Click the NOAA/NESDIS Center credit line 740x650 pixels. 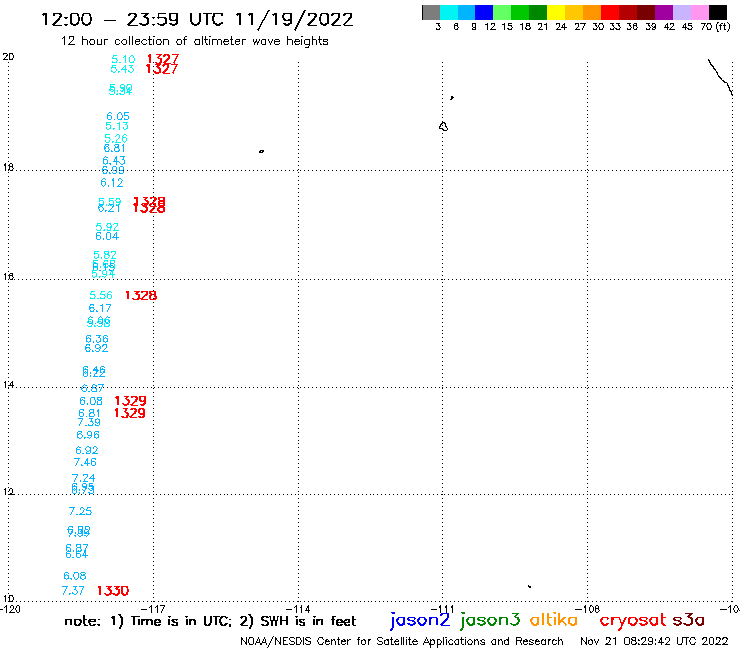402,641
